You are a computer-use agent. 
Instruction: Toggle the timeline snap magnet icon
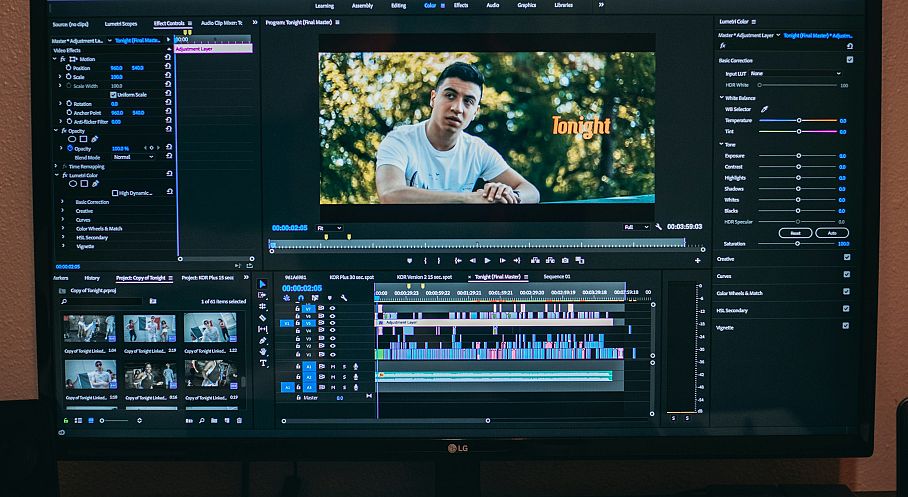click(x=301, y=298)
